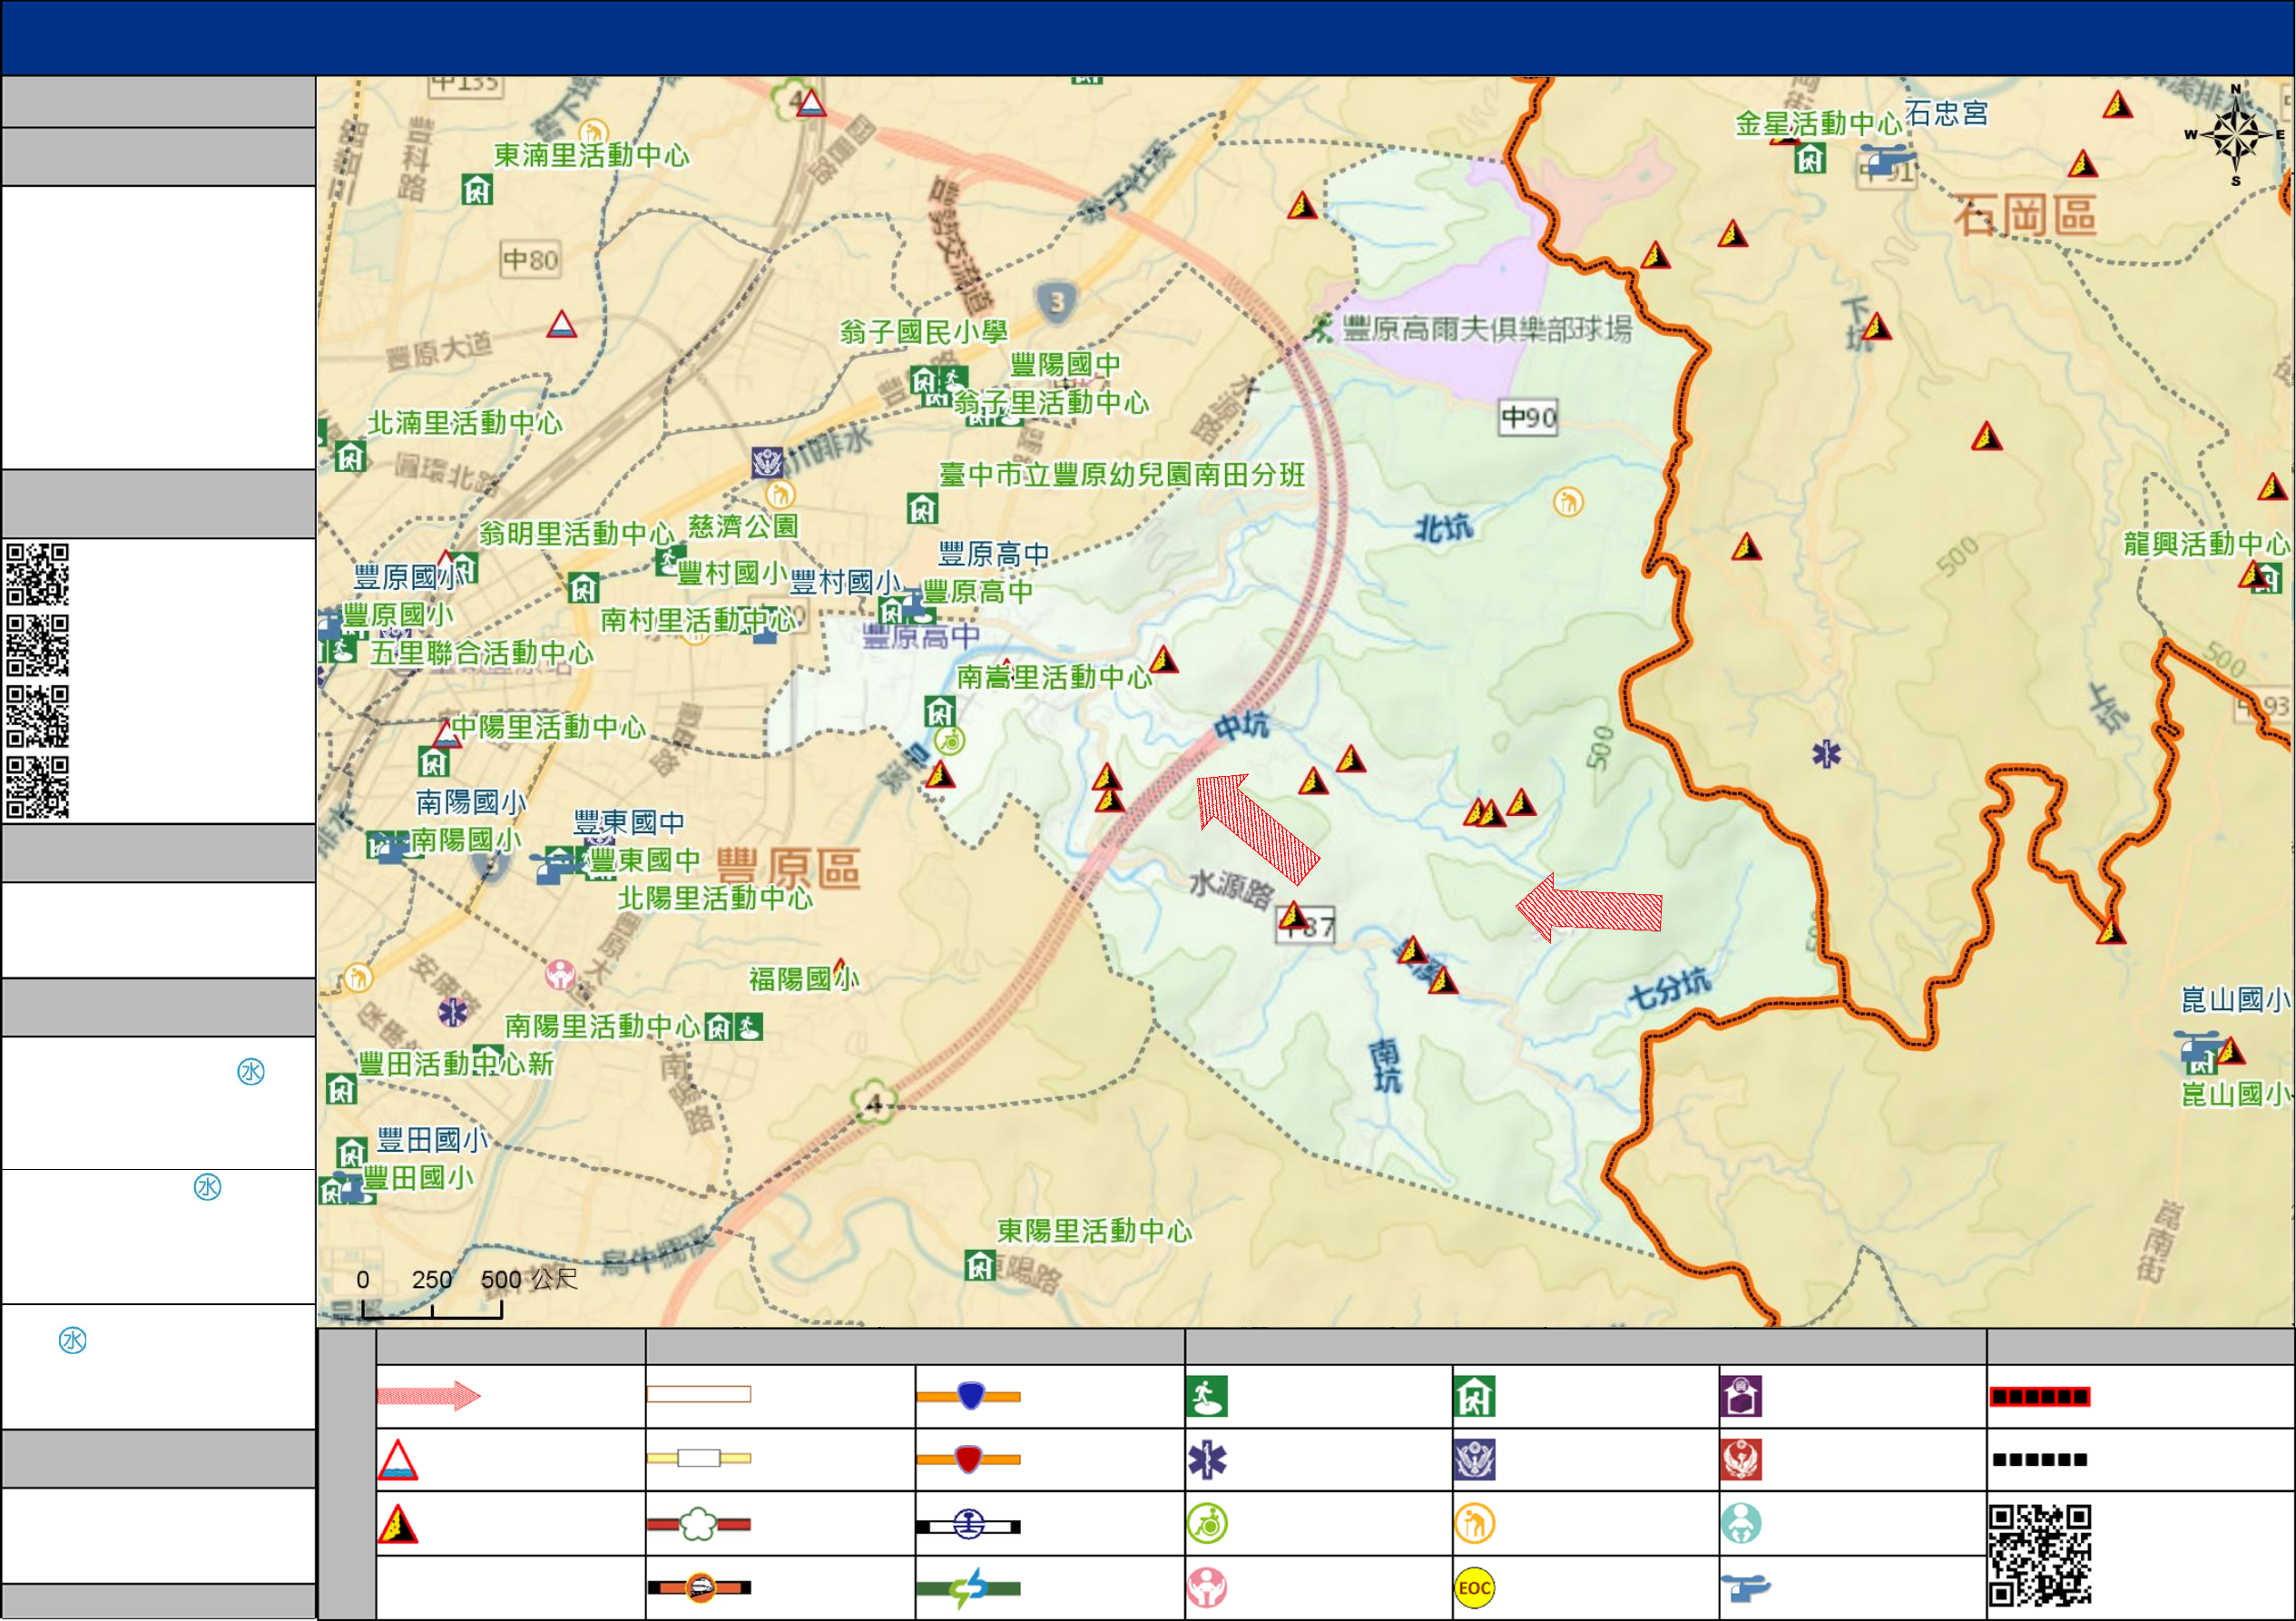Click the 水源路 road label
The width and height of the screenshot is (2296, 1621).
[x=1231, y=888]
